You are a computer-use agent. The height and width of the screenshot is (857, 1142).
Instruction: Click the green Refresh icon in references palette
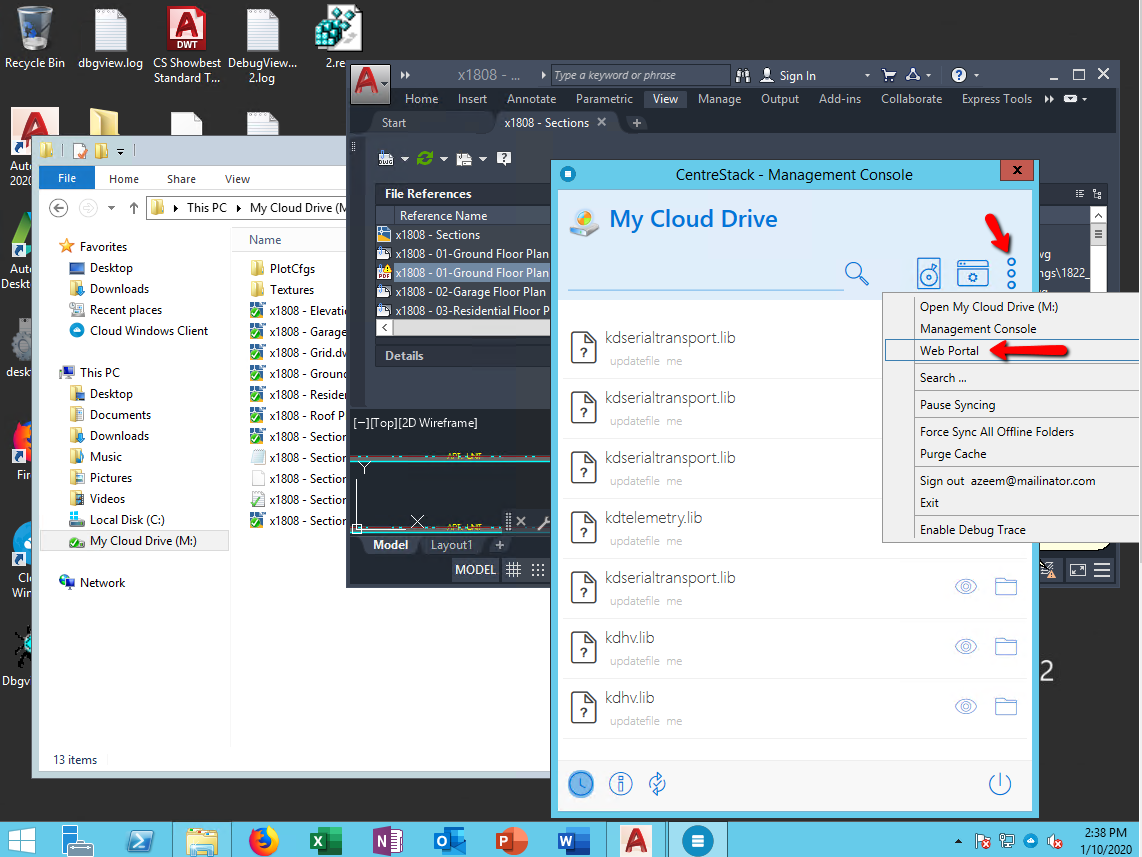point(425,158)
